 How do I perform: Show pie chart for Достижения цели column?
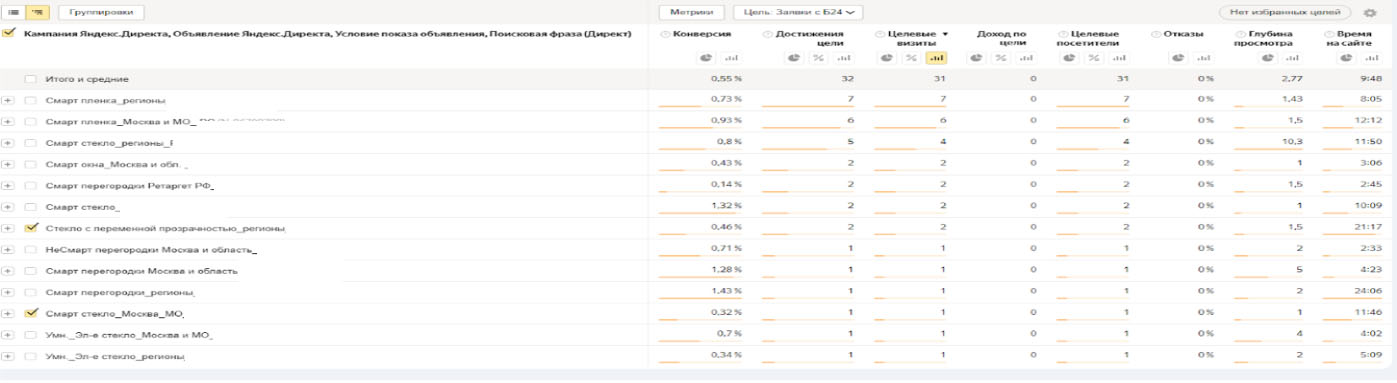coord(793,58)
